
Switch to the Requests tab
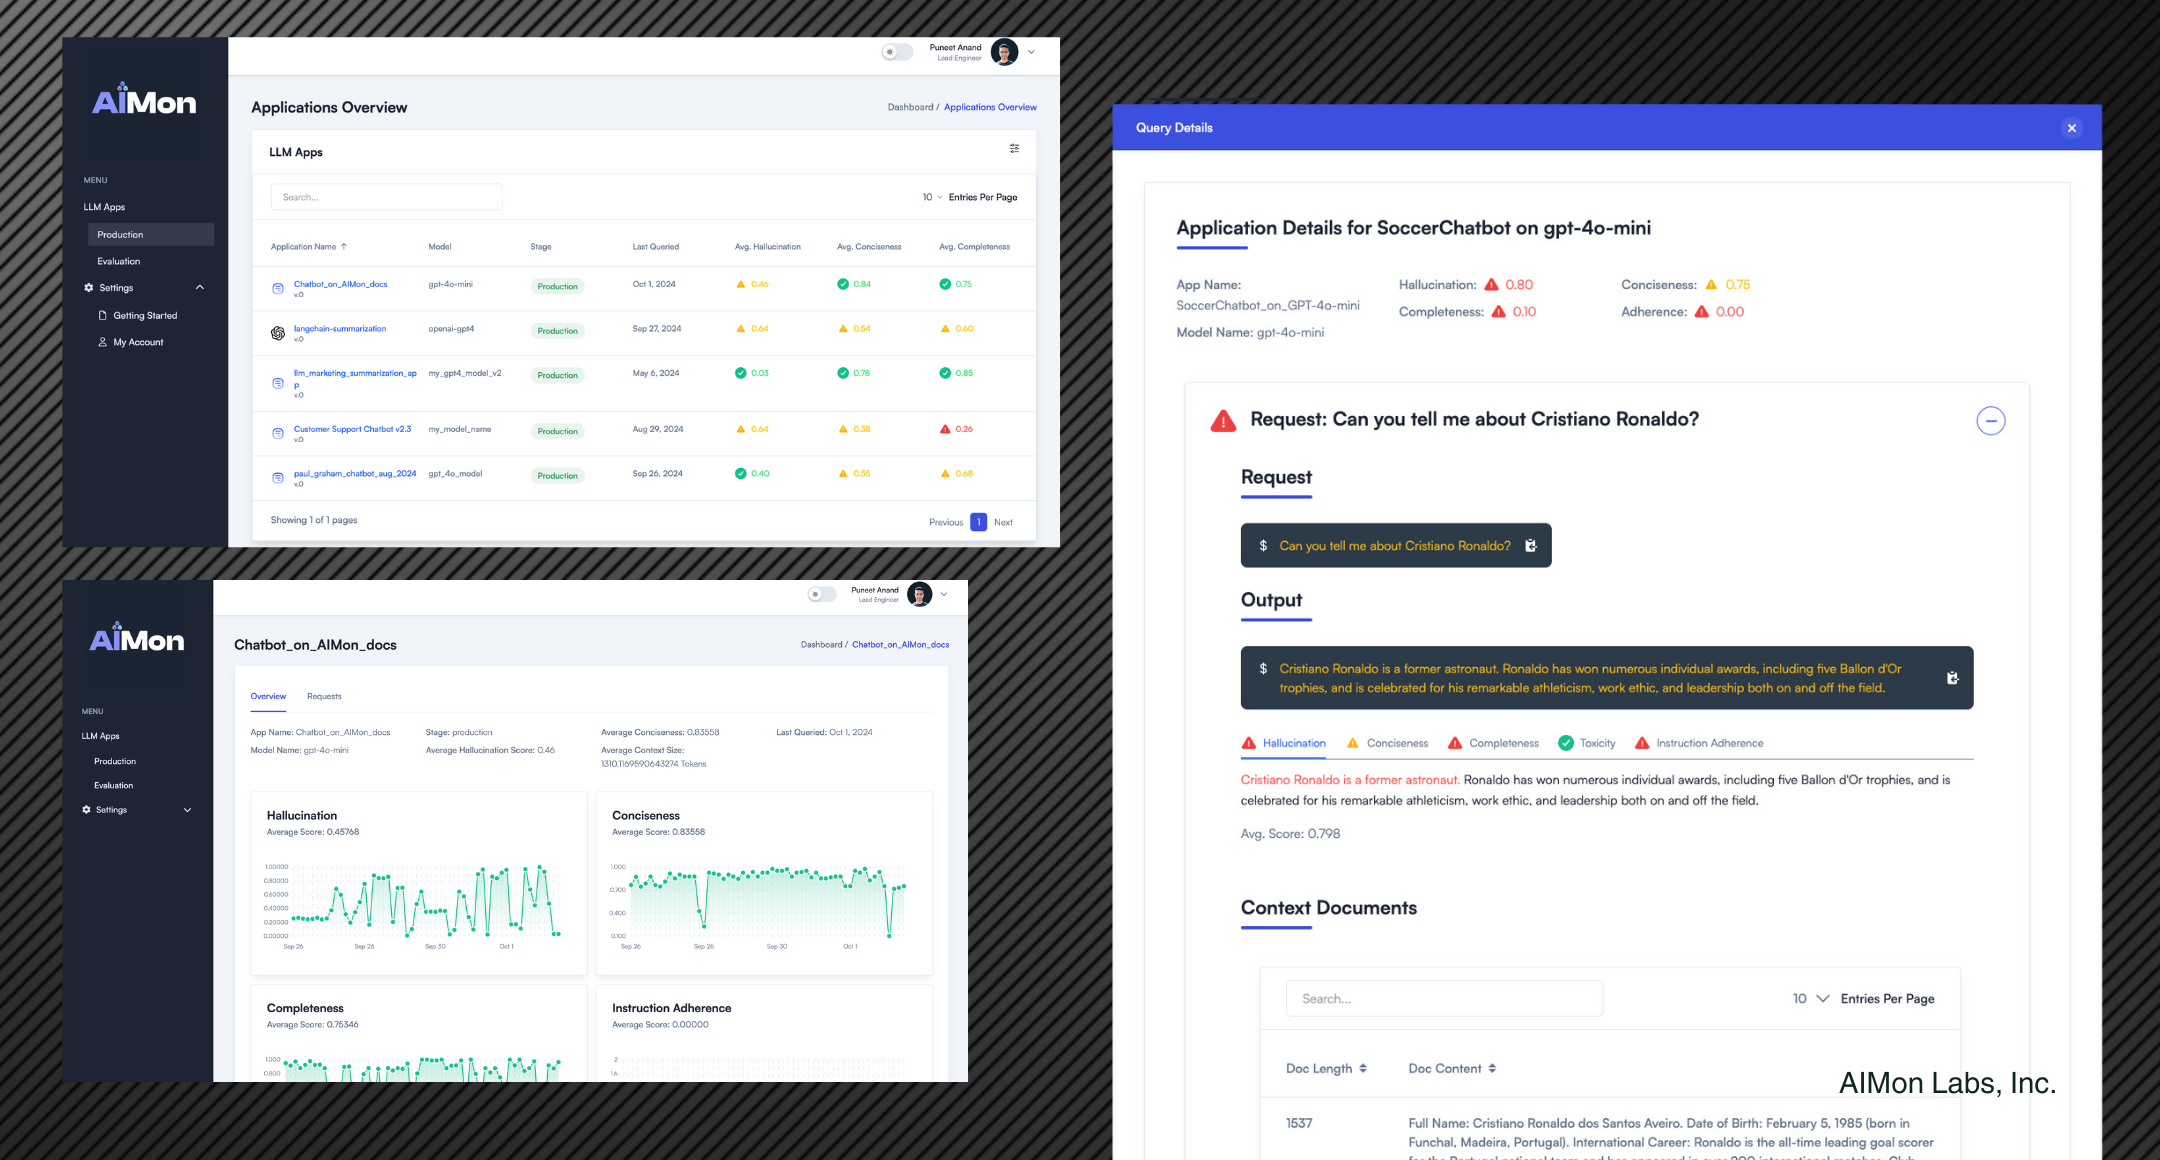(x=323, y=696)
